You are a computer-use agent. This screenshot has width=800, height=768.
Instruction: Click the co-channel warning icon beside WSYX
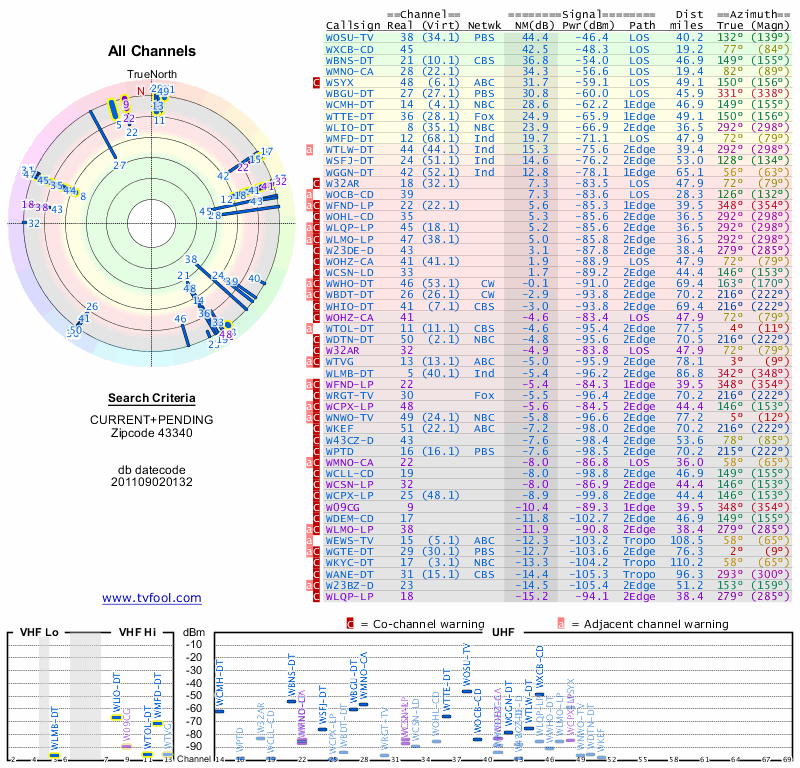tap(317, 82)
